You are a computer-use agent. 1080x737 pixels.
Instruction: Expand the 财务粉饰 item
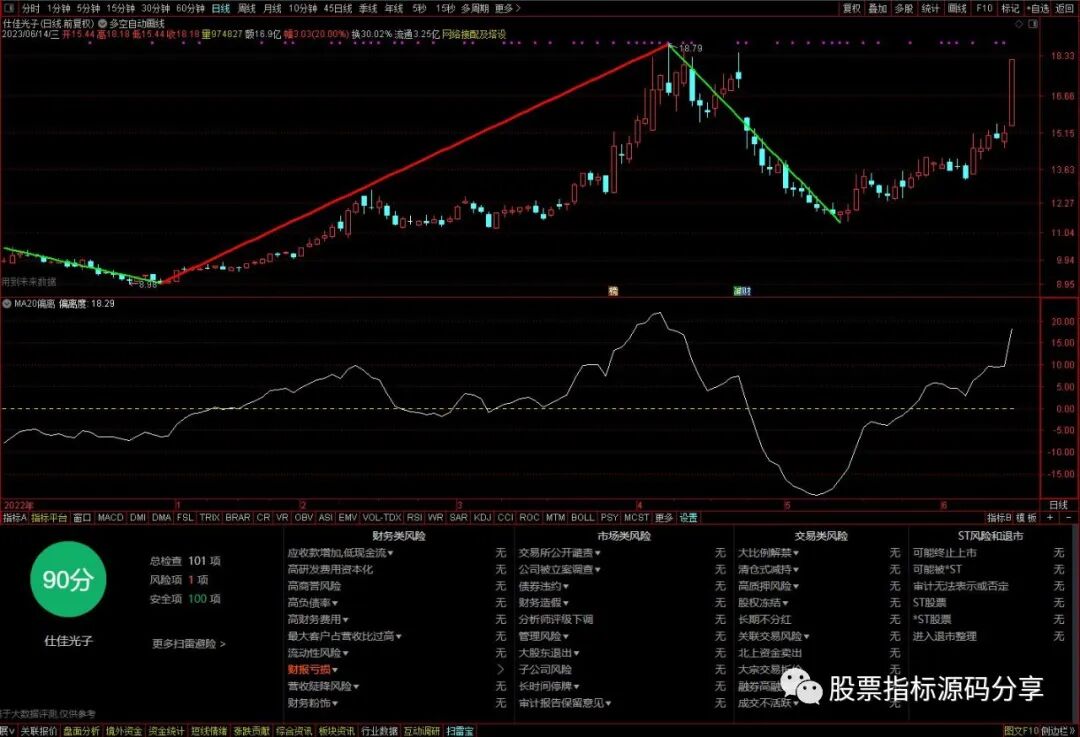[x=313, y=703]
